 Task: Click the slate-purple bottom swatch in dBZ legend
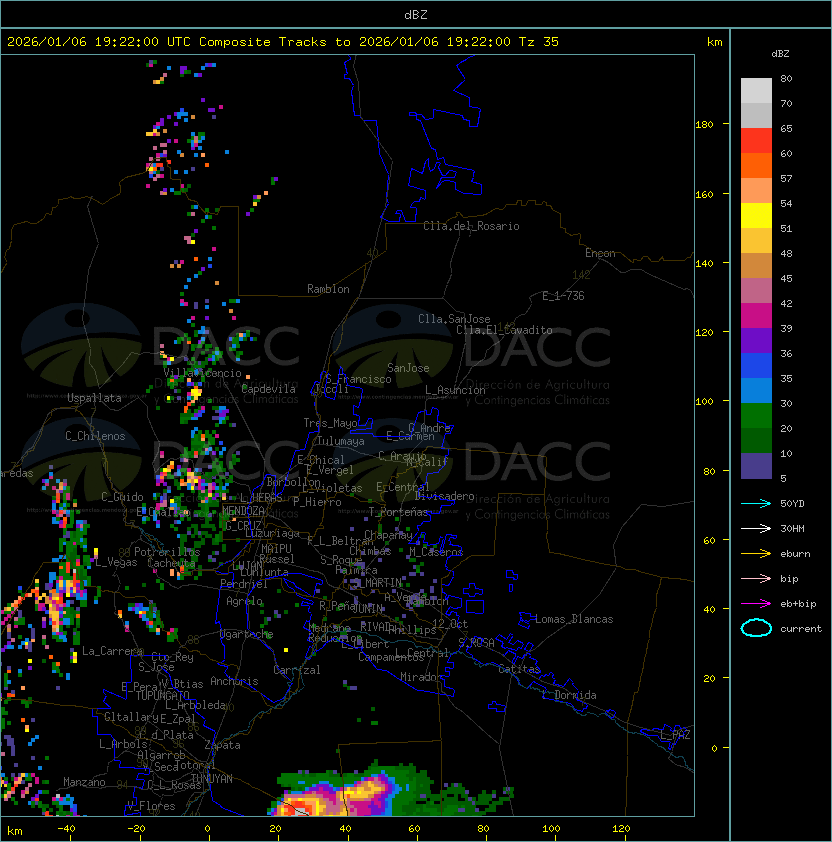(x=756, y=466)
